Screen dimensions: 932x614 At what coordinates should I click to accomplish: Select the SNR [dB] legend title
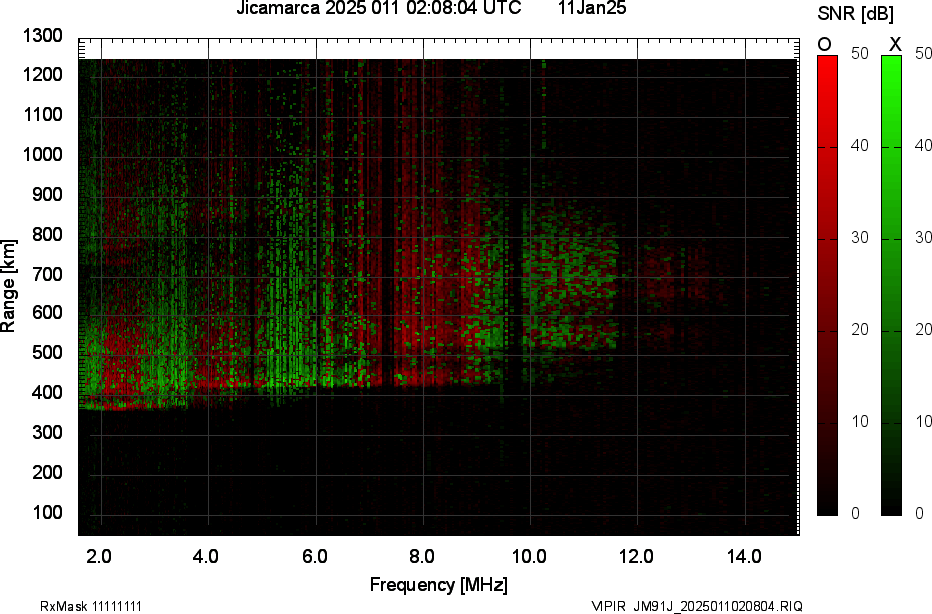coord(855,14)
